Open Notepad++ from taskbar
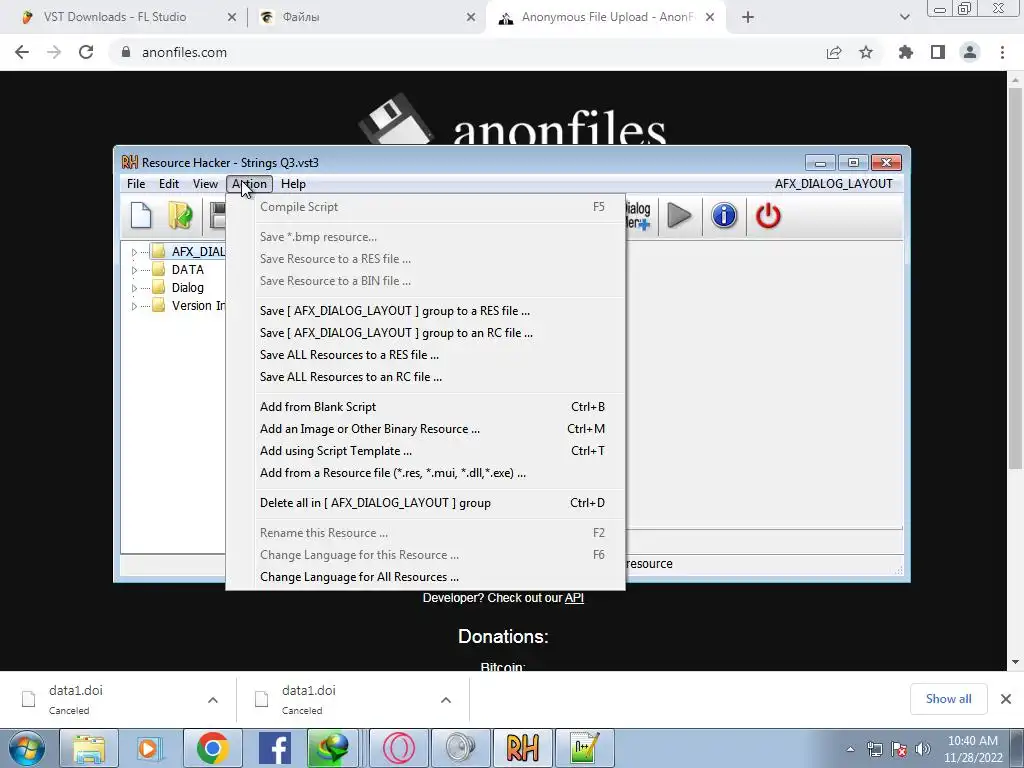Viewport: 1024px width, 768px height. [584, 748]
